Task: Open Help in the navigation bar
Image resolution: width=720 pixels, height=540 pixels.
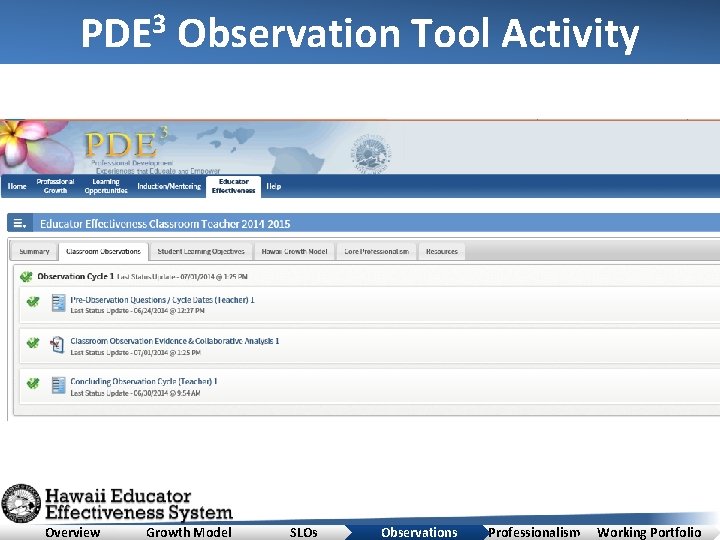Action: point(274,186)
